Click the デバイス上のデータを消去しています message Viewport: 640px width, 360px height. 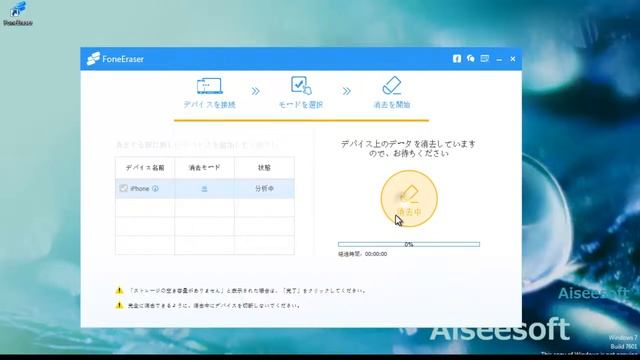tap(408, 149)
